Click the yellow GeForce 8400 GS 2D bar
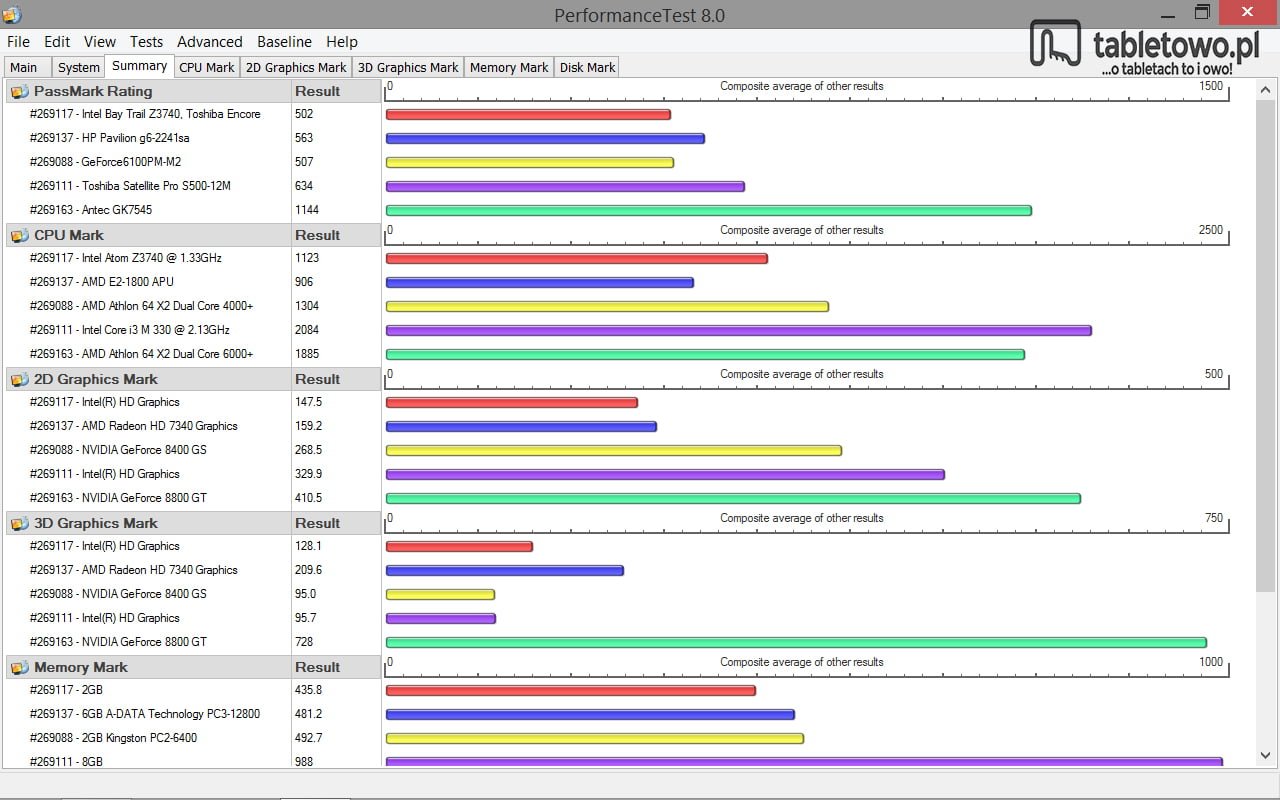Screen dimensions: 1280x800 [x=614, y=450]
